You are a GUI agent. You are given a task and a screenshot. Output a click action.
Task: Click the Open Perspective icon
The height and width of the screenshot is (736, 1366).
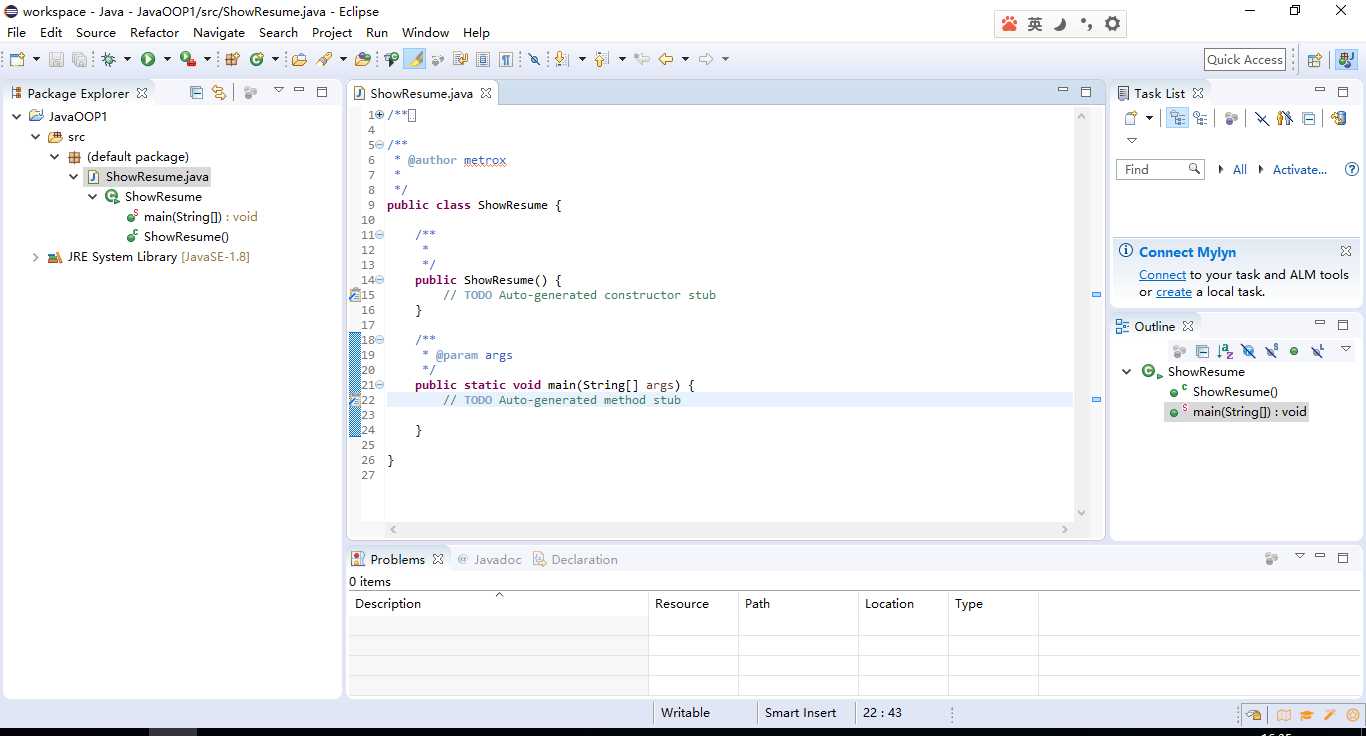pos(1315,60)
